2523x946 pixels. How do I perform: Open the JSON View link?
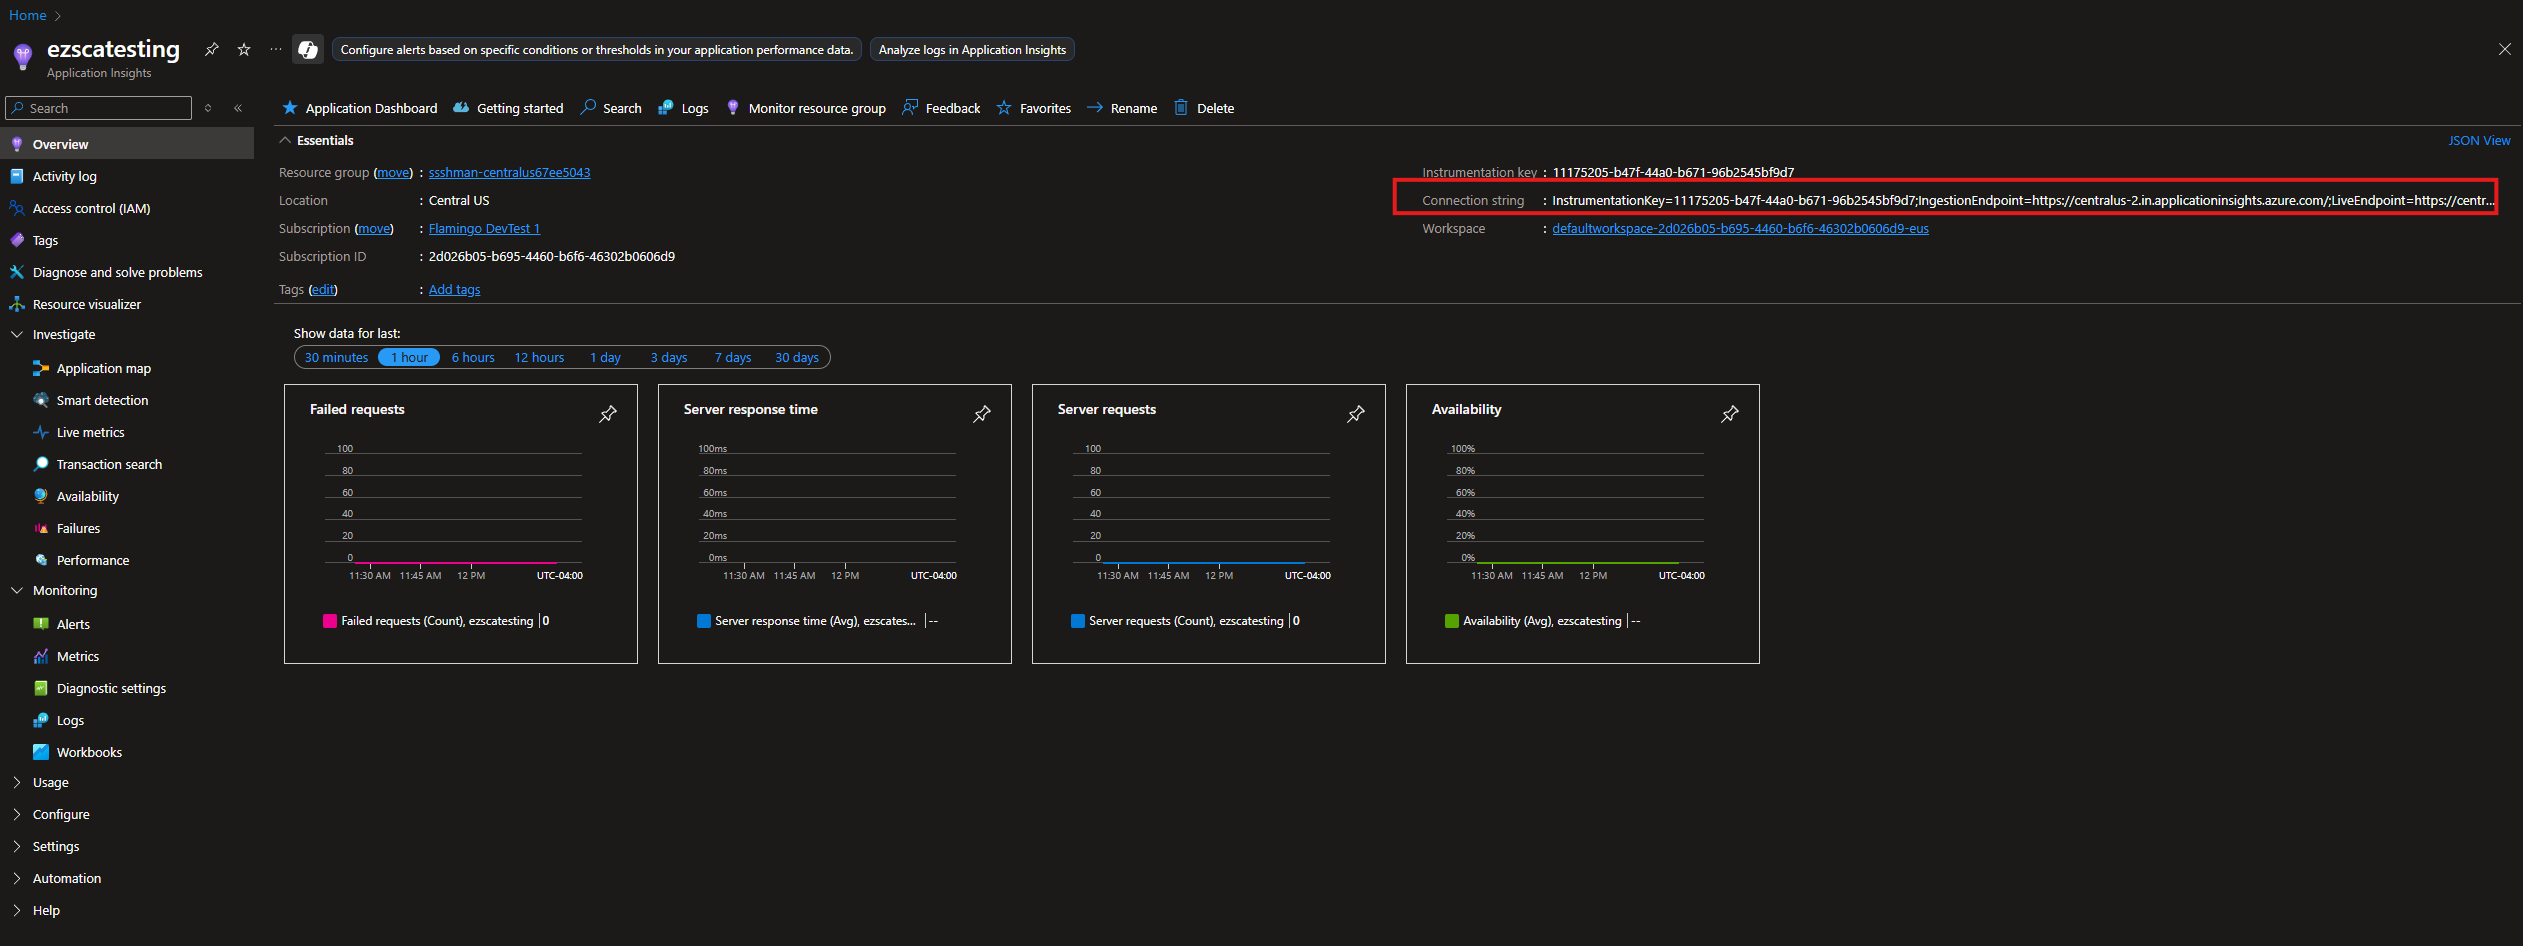point(2479,141)
